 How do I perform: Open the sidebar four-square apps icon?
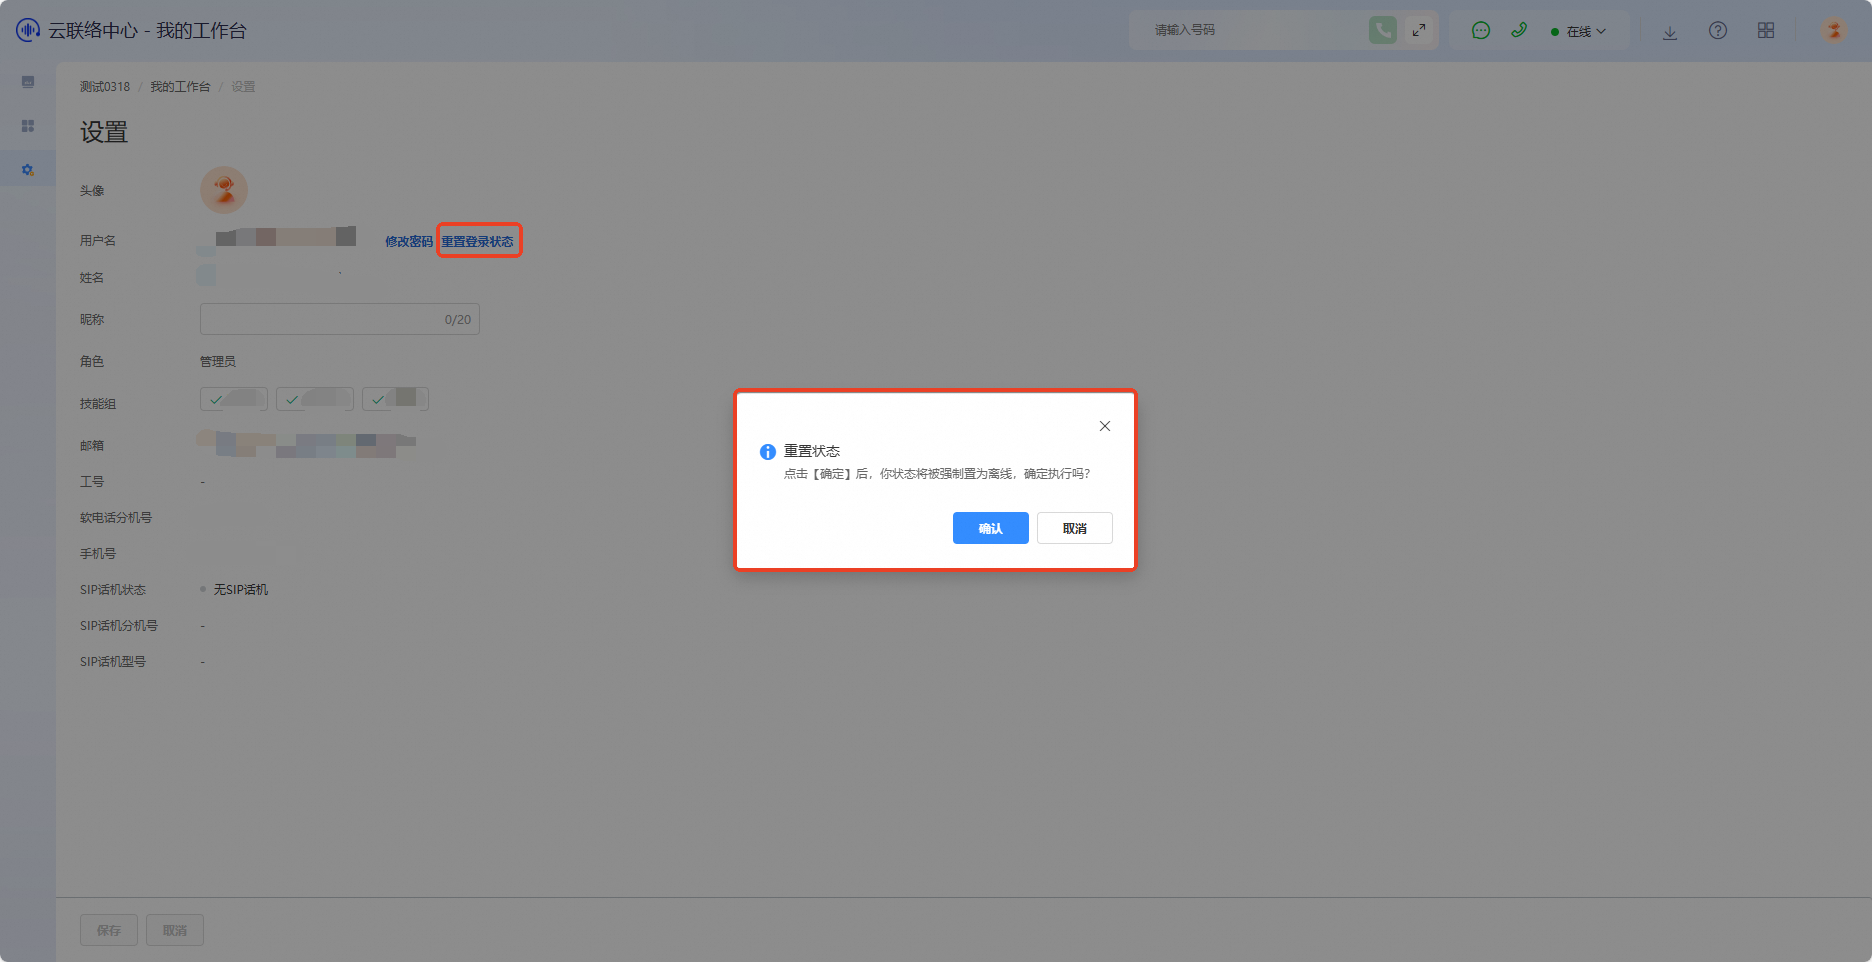click(28, 126)
